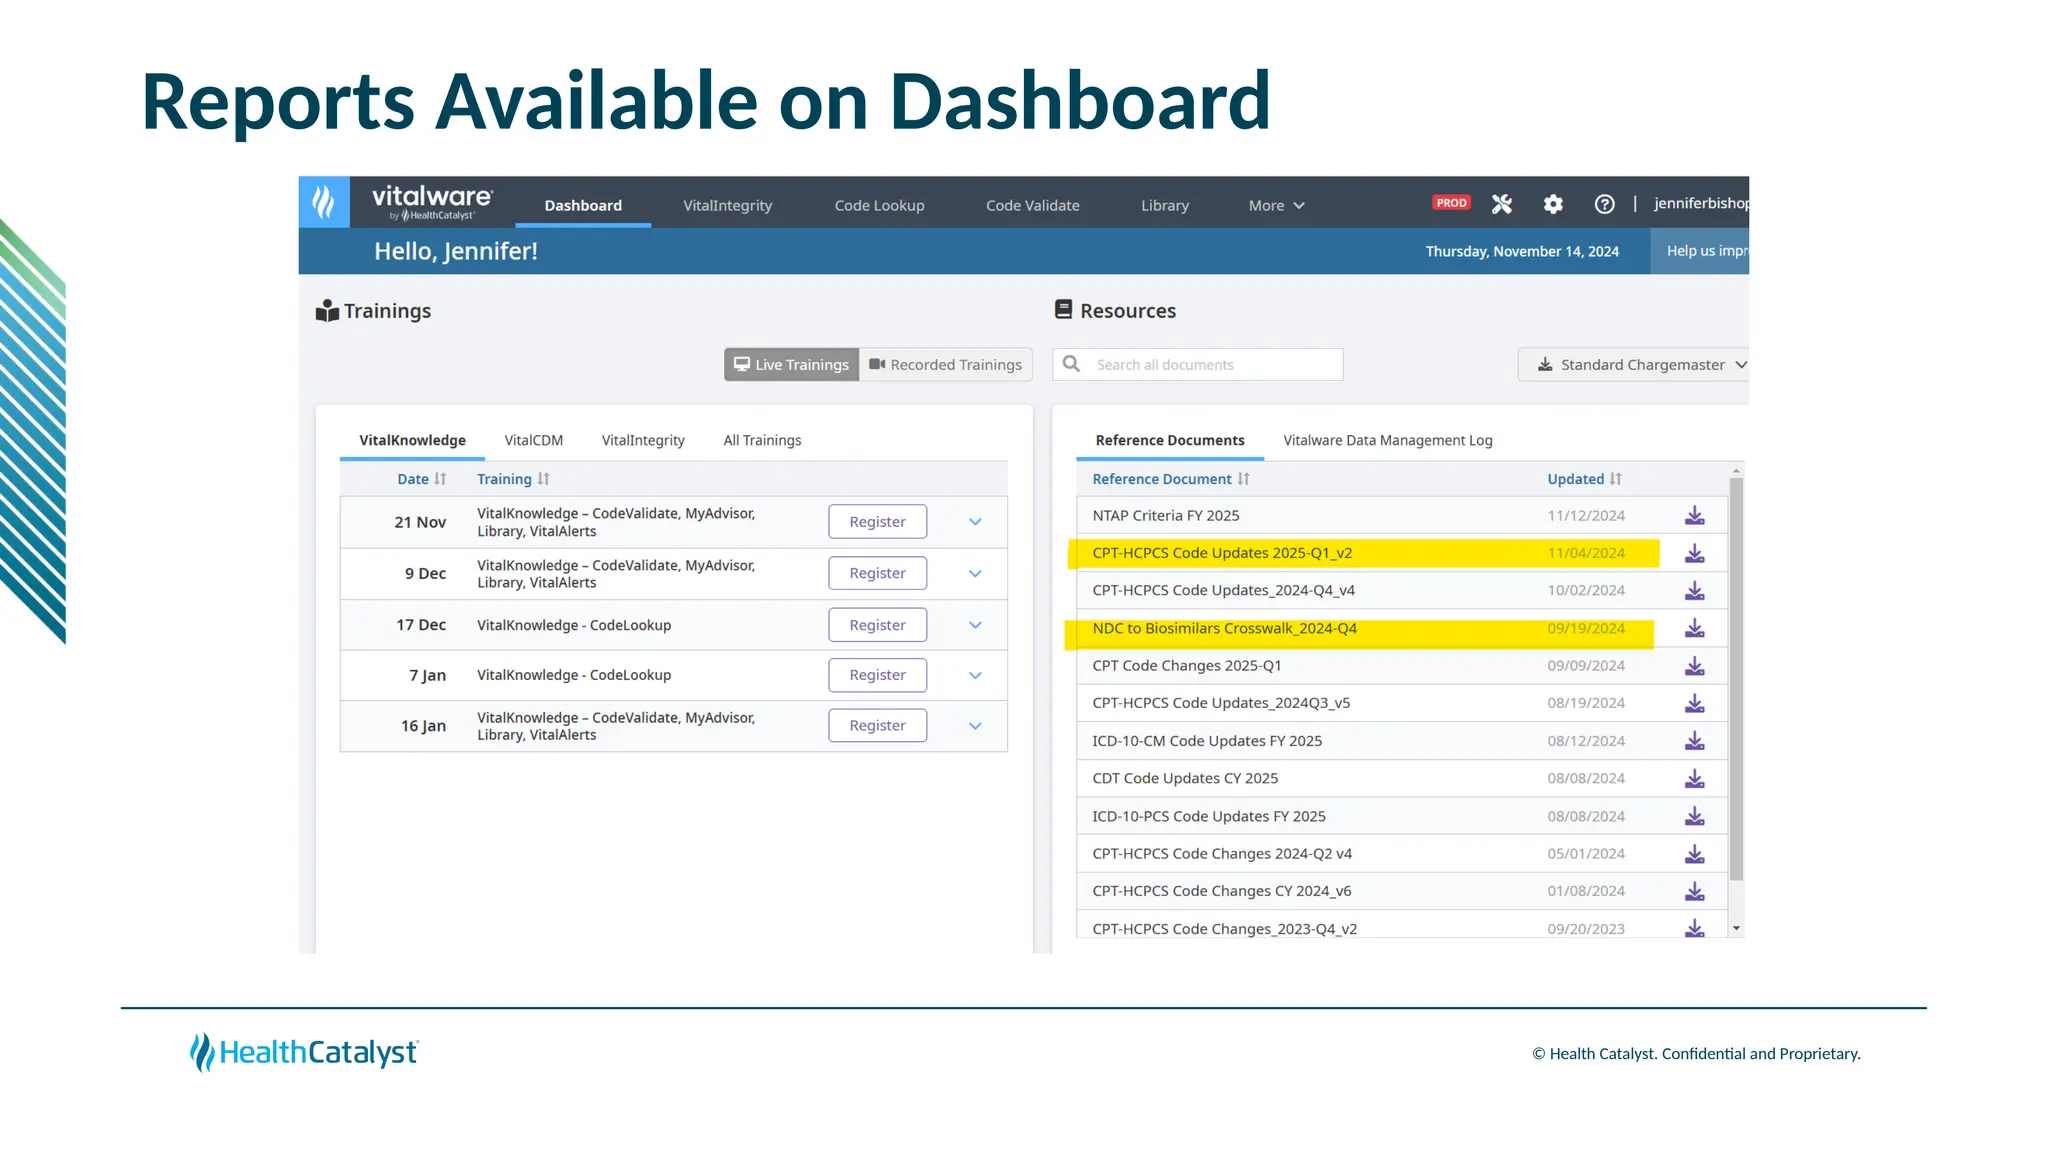Switch to Recorded Trainings view

[x=945, y=365]
